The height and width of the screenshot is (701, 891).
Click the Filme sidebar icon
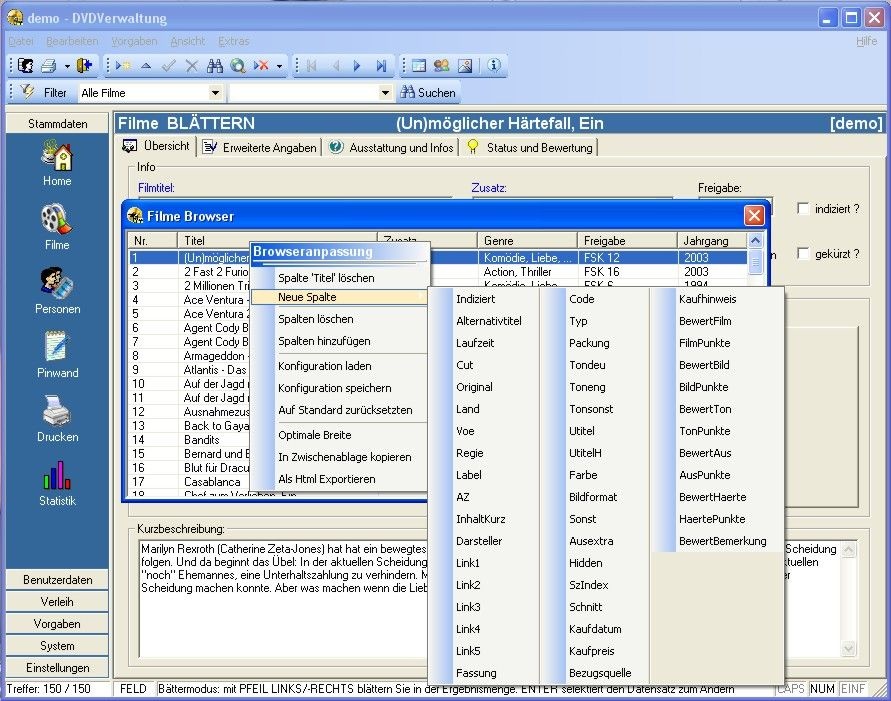57,221
